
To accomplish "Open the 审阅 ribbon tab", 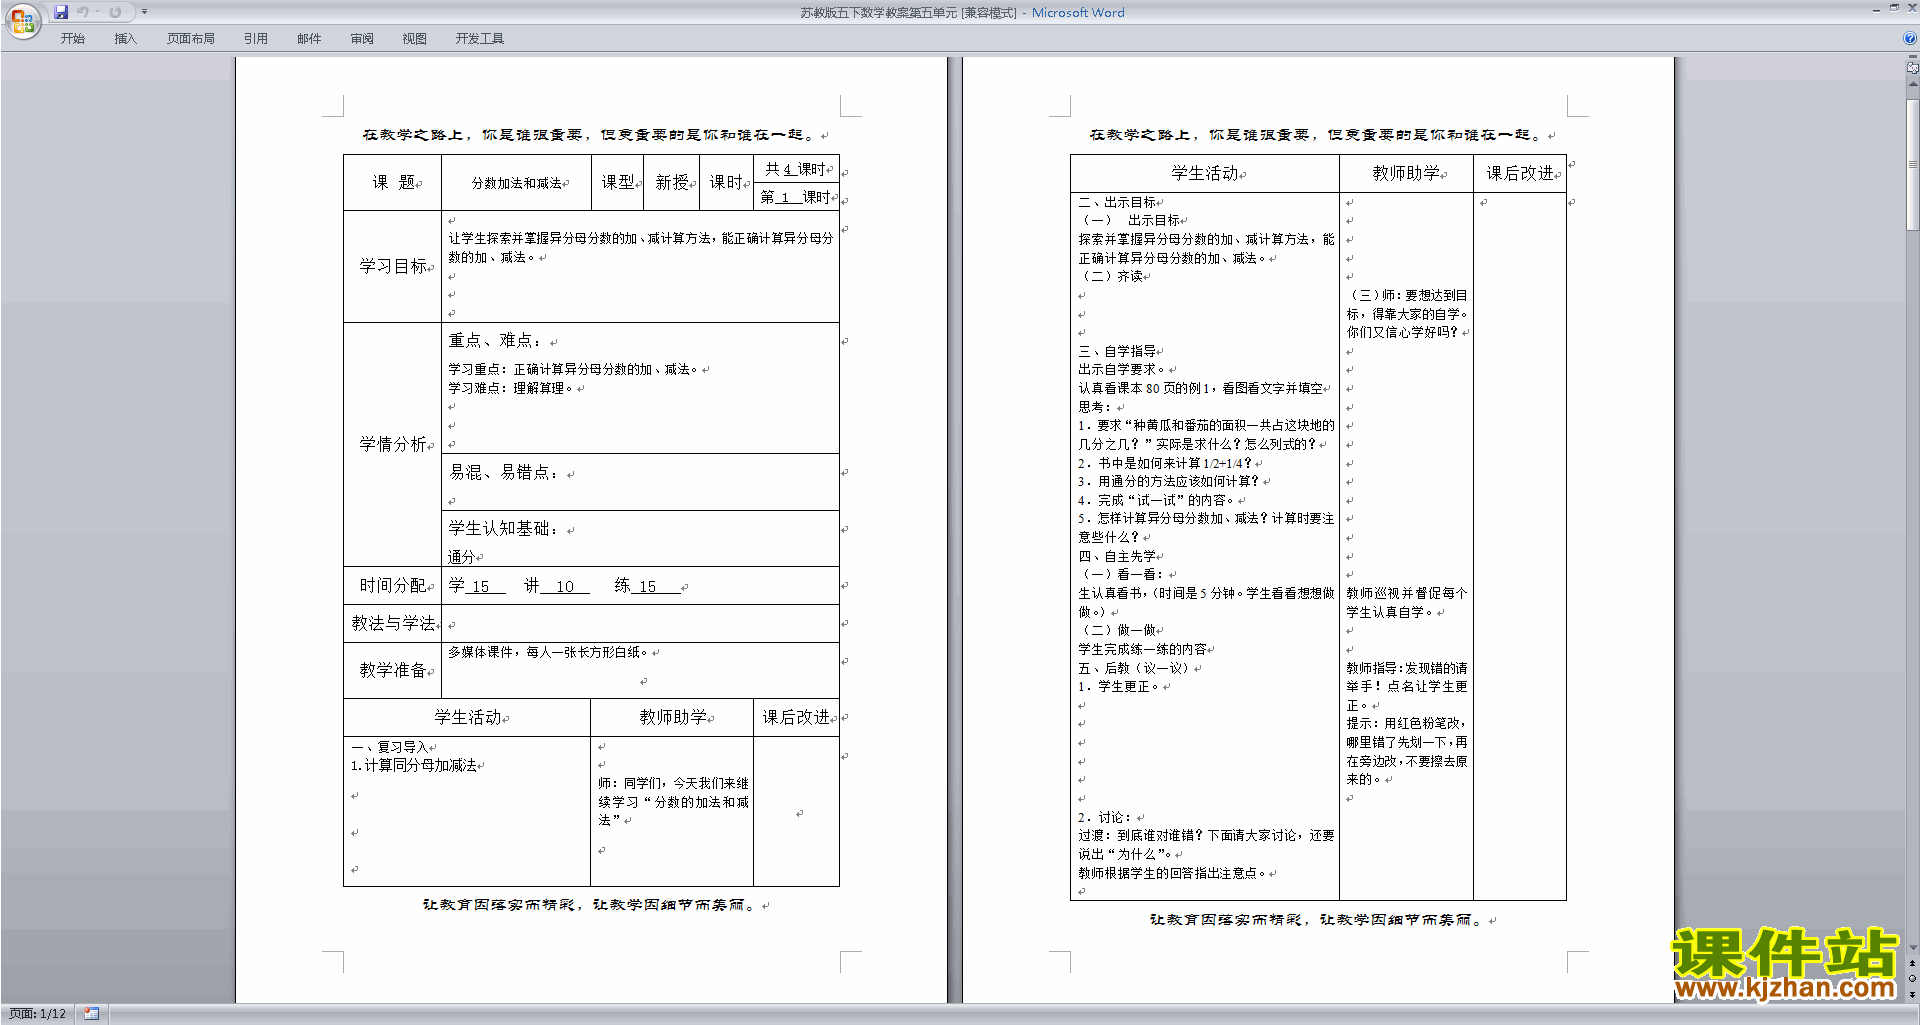I will coord(362,39).
